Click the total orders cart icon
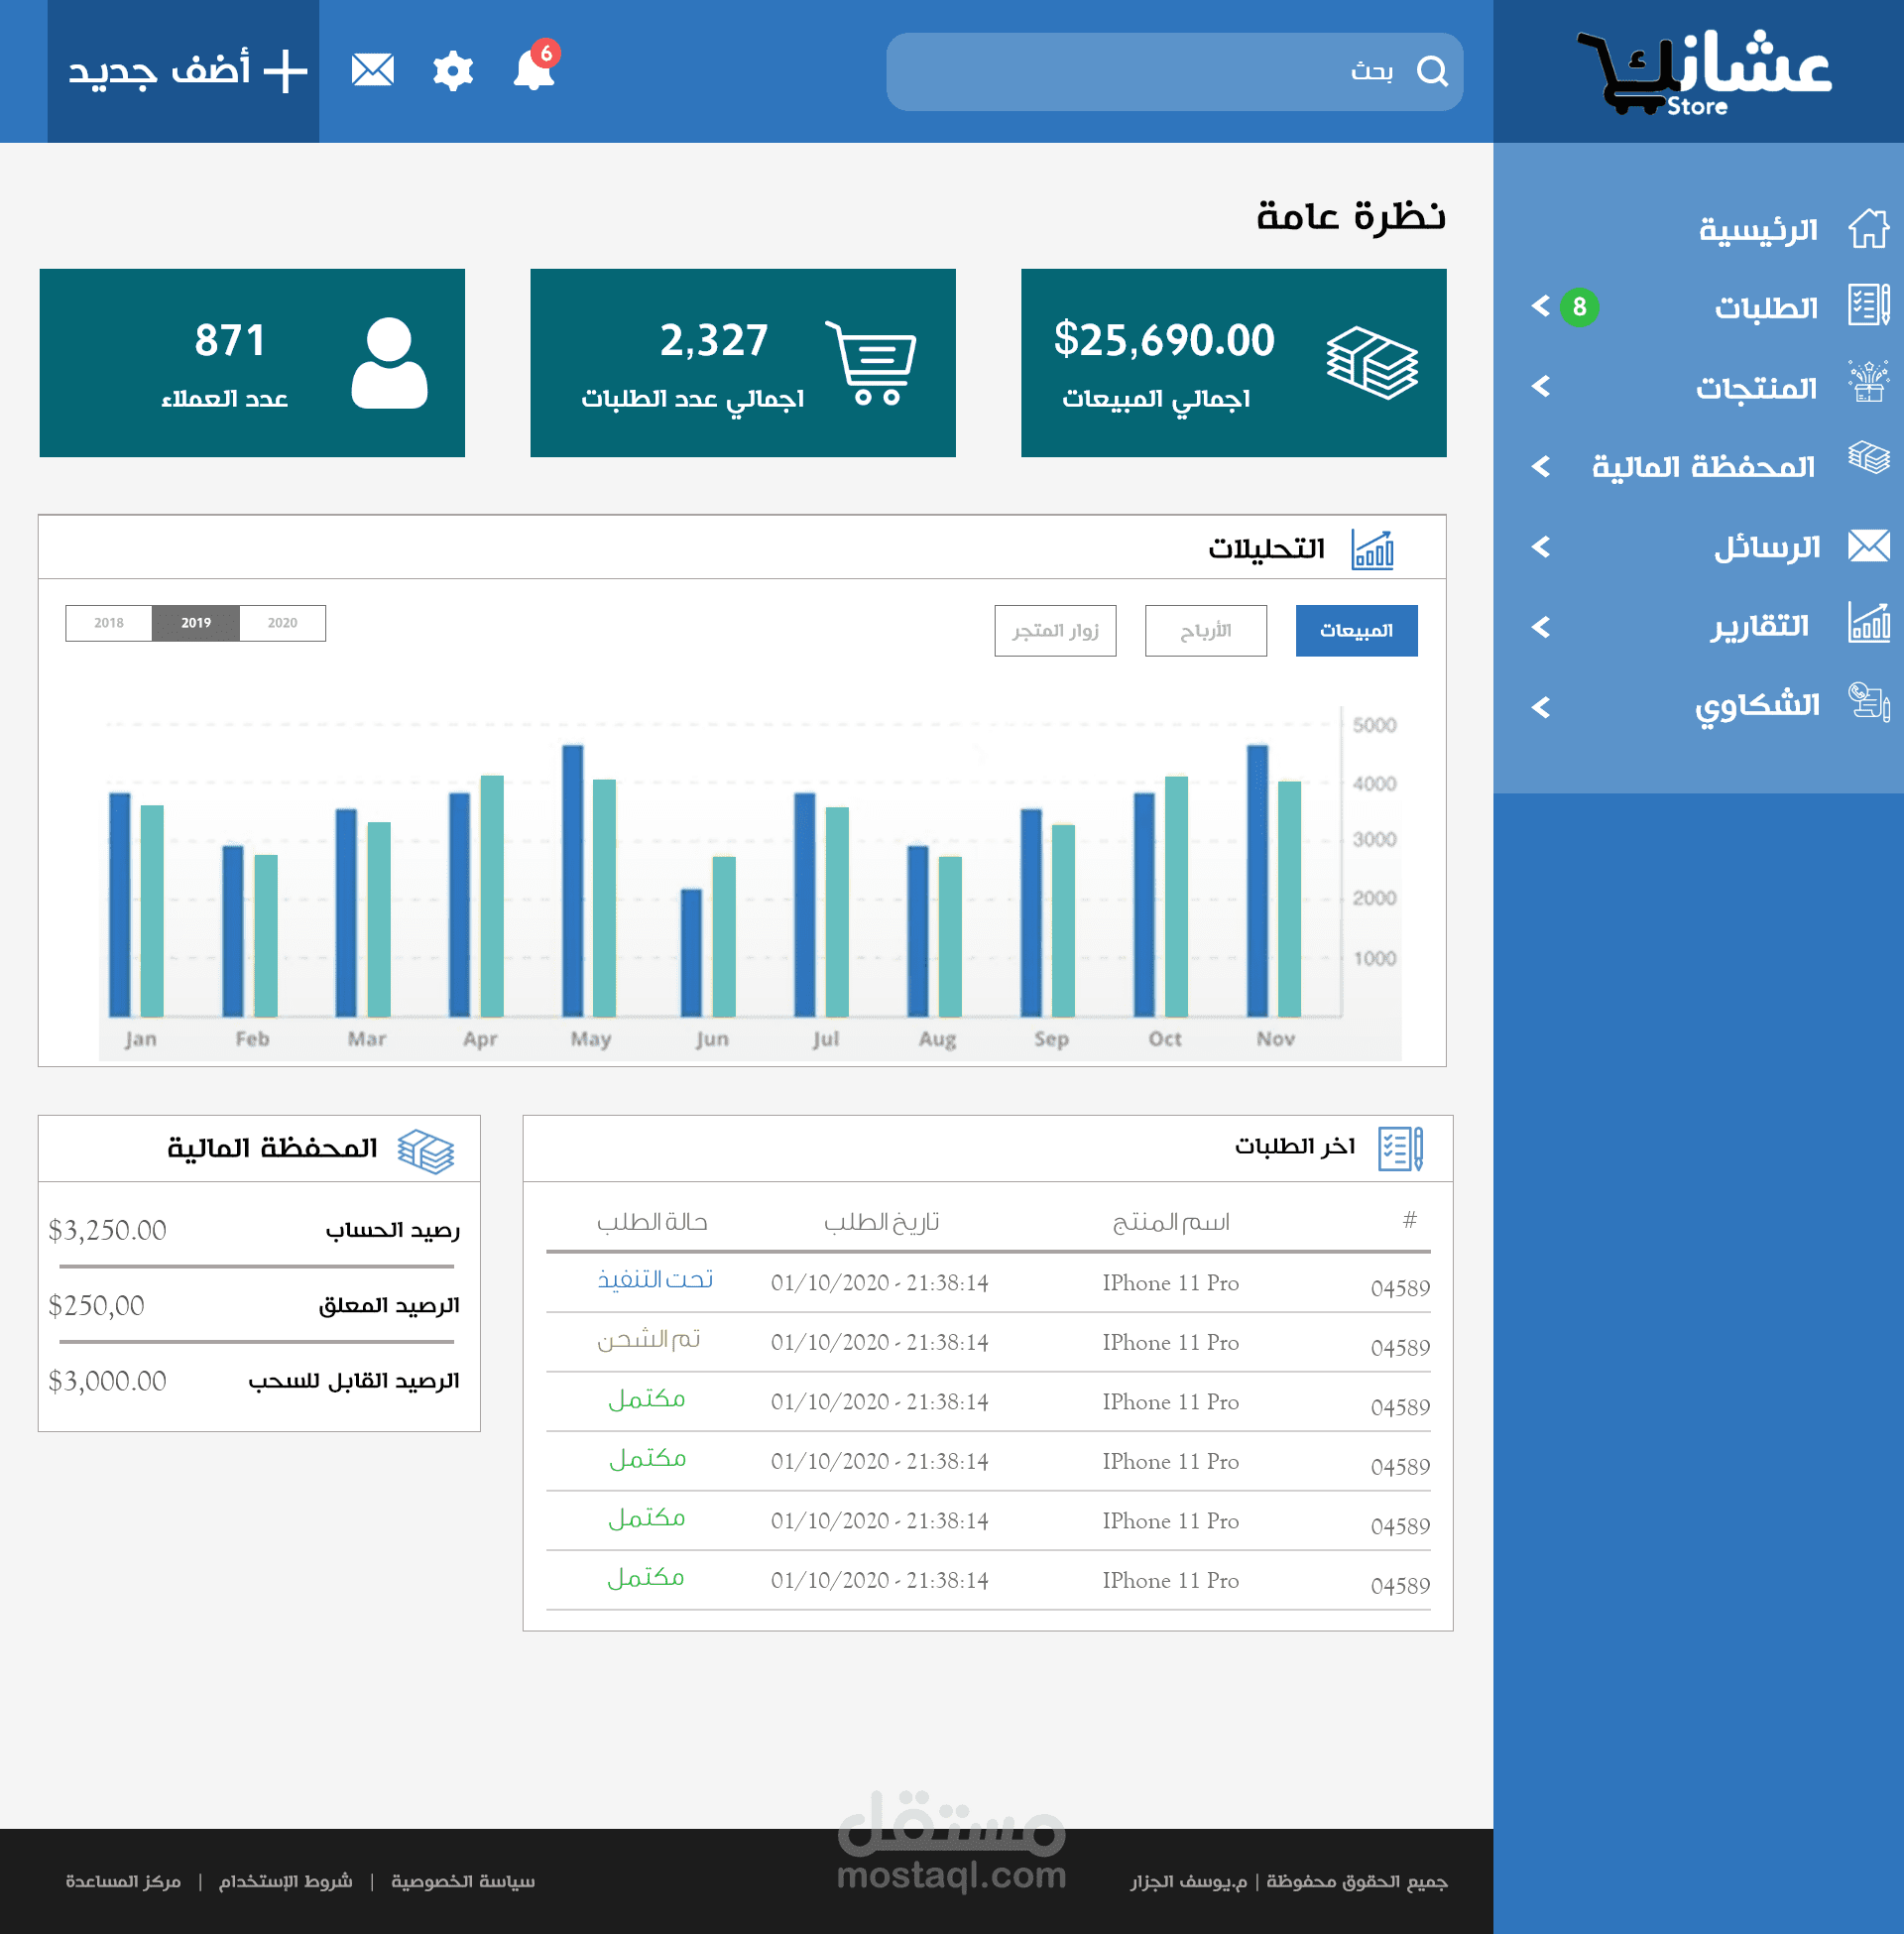1904x1934 pixels. [870, 362]
